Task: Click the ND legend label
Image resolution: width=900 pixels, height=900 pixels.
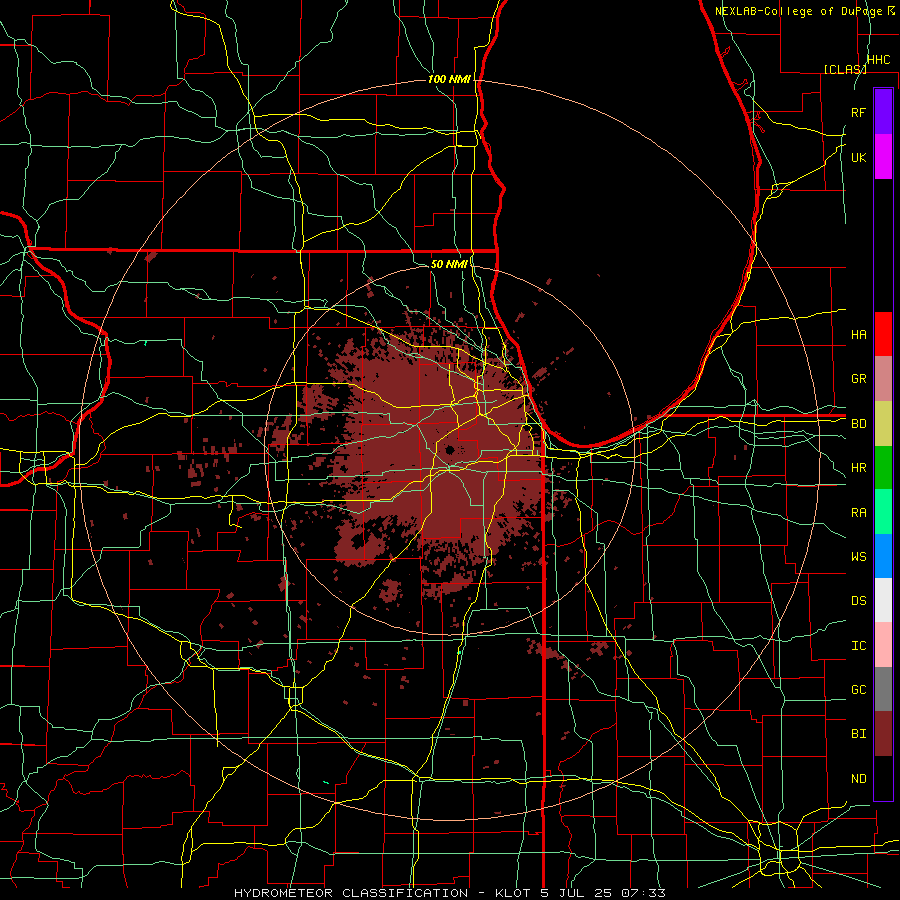Action: point(859,779)
